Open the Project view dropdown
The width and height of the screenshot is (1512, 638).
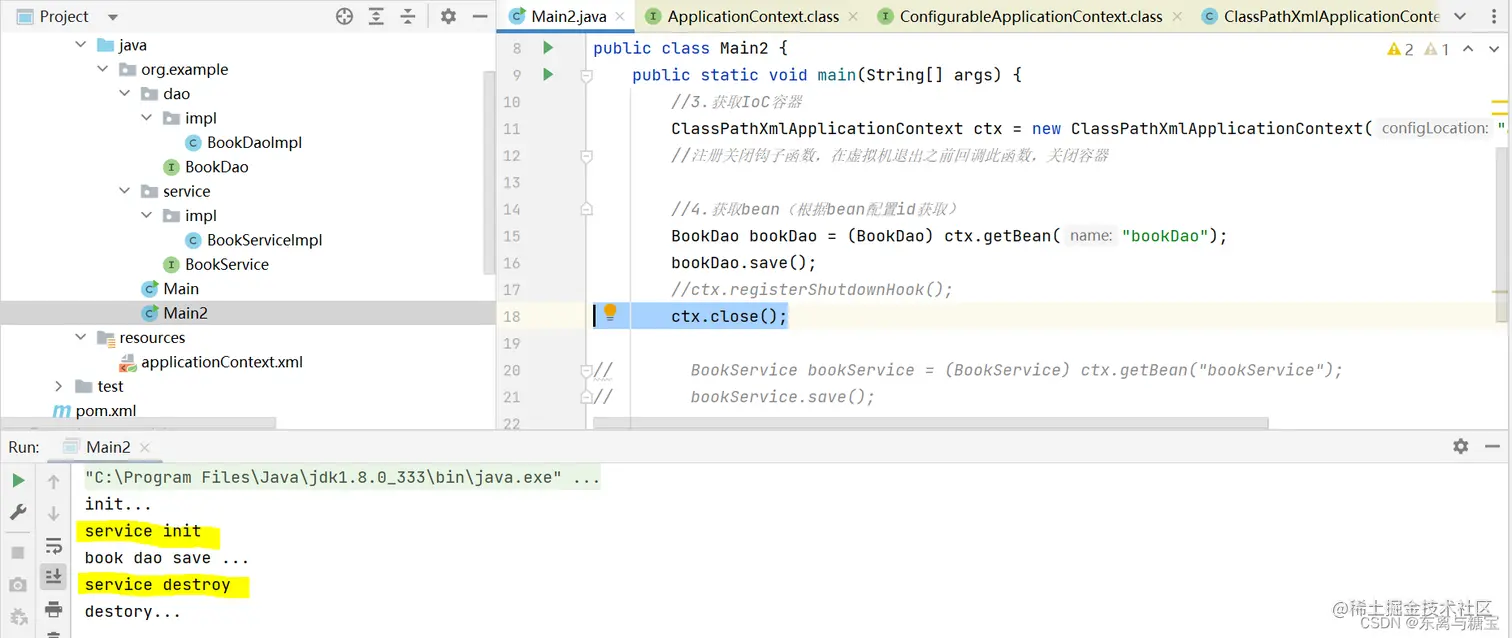(112, 17)
